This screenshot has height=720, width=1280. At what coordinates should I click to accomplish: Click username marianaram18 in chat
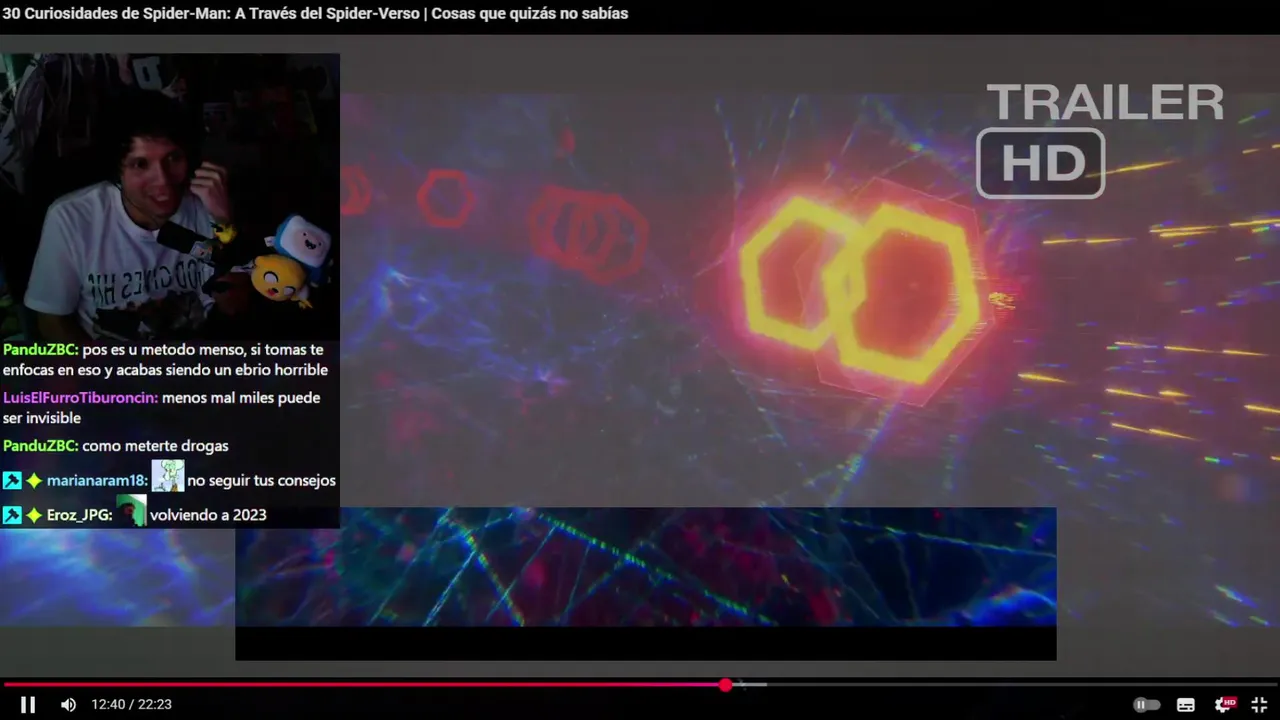pos(97,481)
